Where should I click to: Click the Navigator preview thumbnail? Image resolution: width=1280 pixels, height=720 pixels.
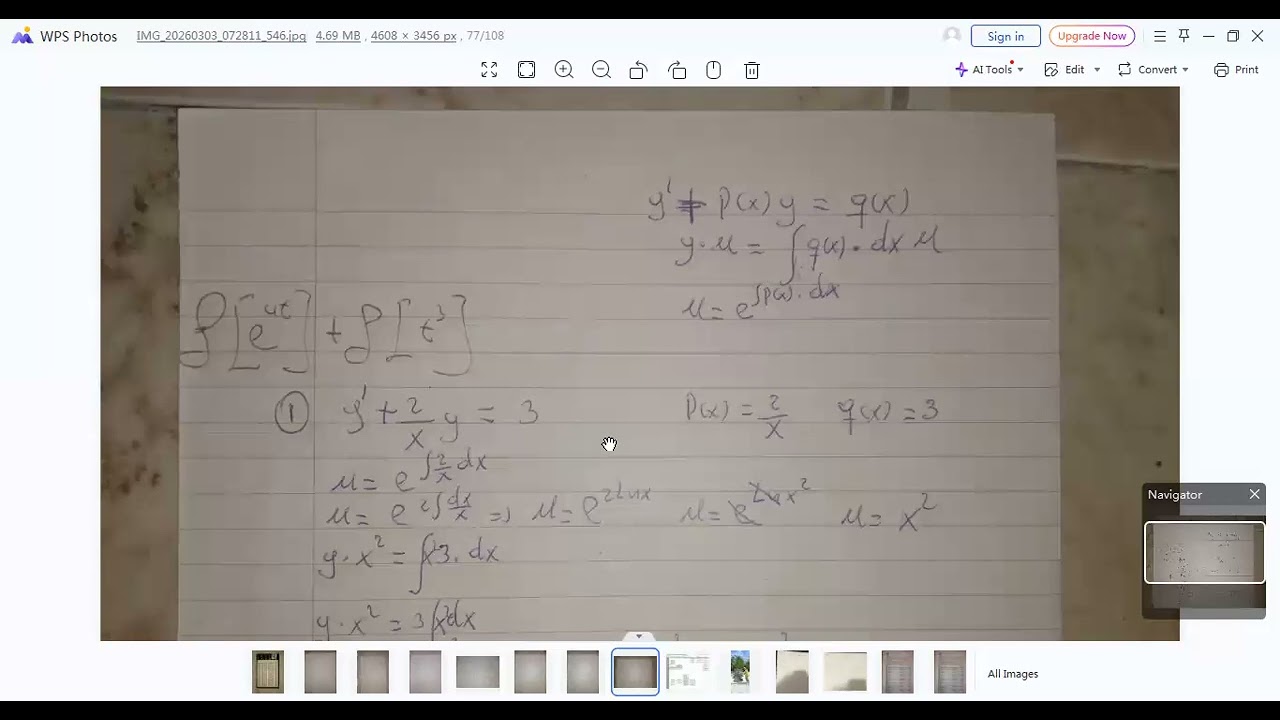click(1204, 552)
